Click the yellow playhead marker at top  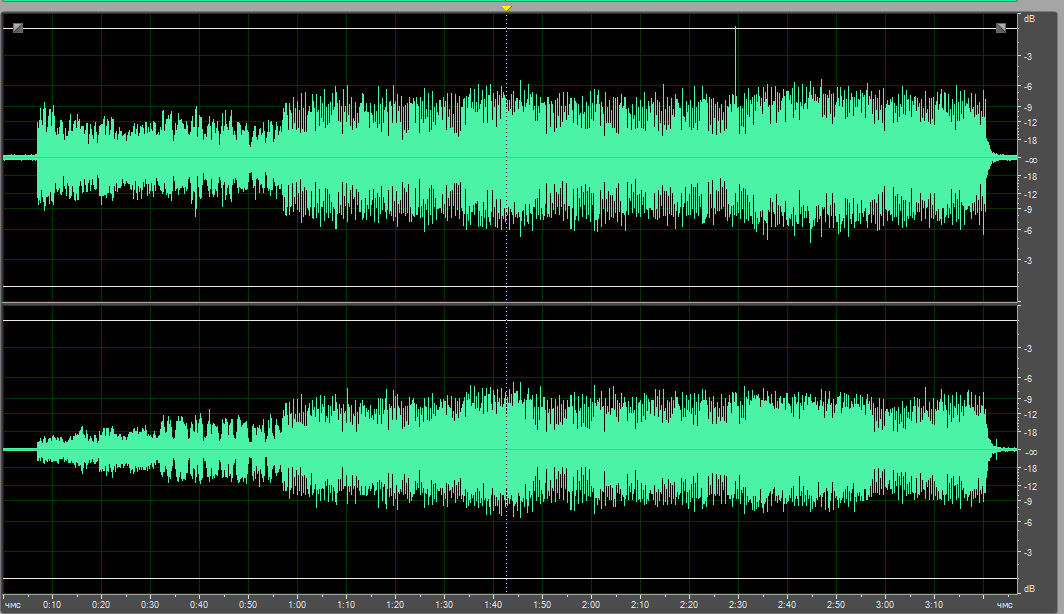[507, 8]
